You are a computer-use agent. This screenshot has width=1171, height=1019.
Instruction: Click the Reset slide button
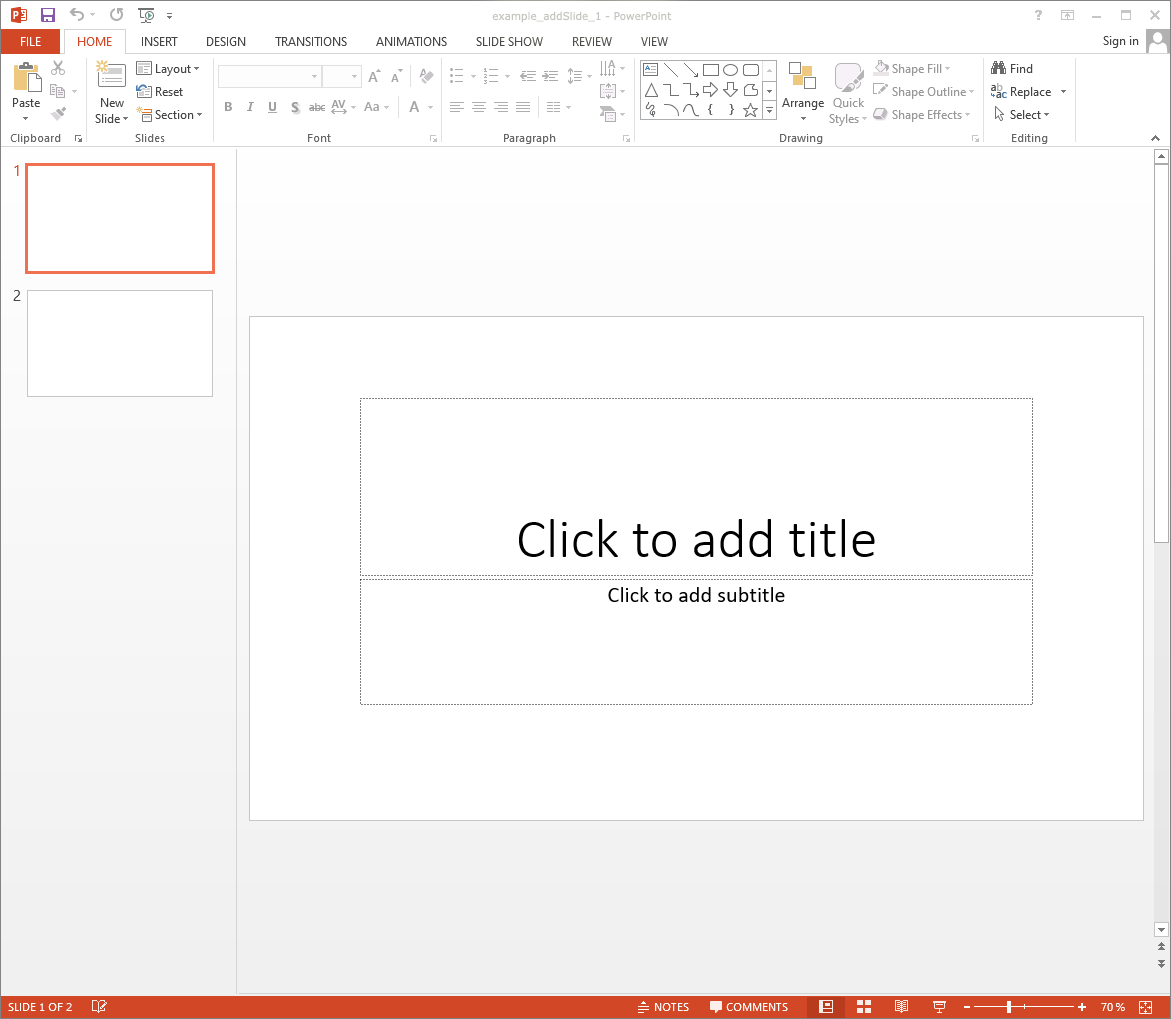pyautogui.click(x=160, y=92)
